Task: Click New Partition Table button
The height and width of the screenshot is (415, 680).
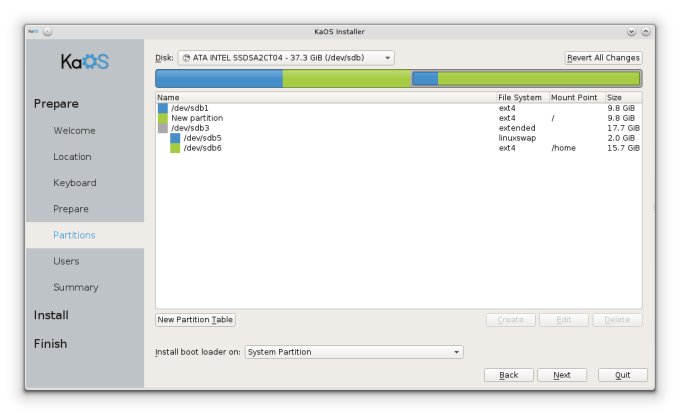Action: click(x=195, y=320)
